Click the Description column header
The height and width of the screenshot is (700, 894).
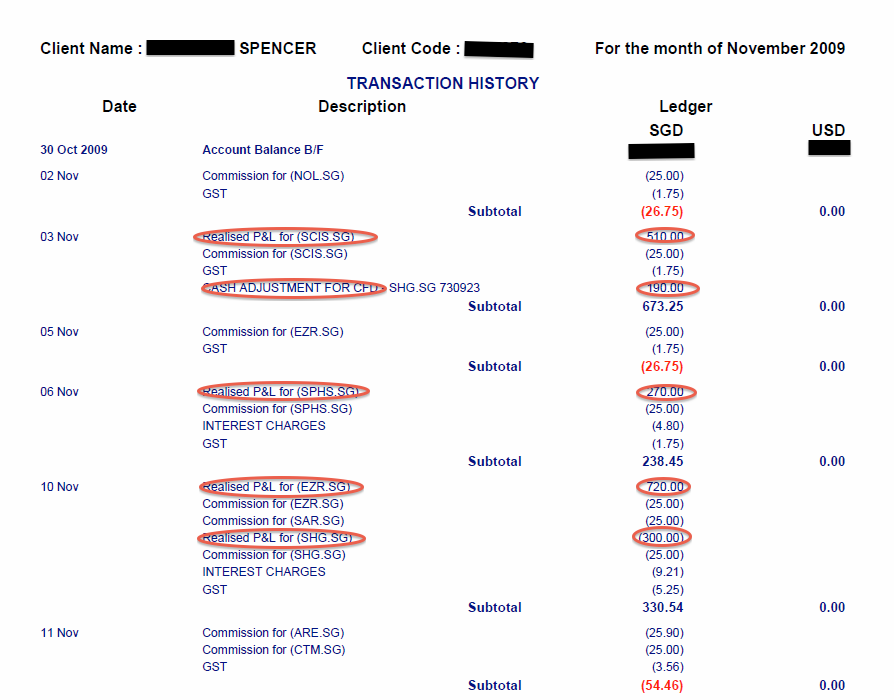(362, 106)
